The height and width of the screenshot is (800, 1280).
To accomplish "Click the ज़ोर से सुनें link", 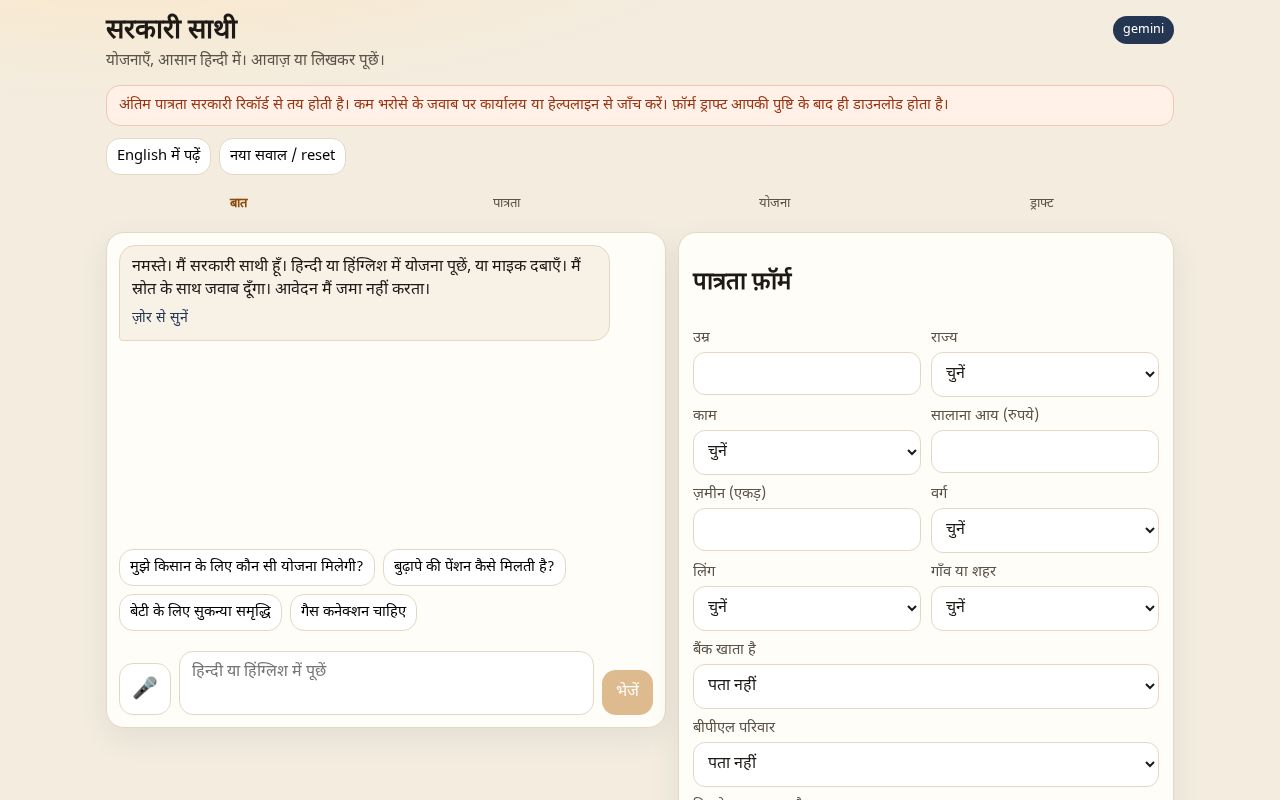I will (160, 317).
